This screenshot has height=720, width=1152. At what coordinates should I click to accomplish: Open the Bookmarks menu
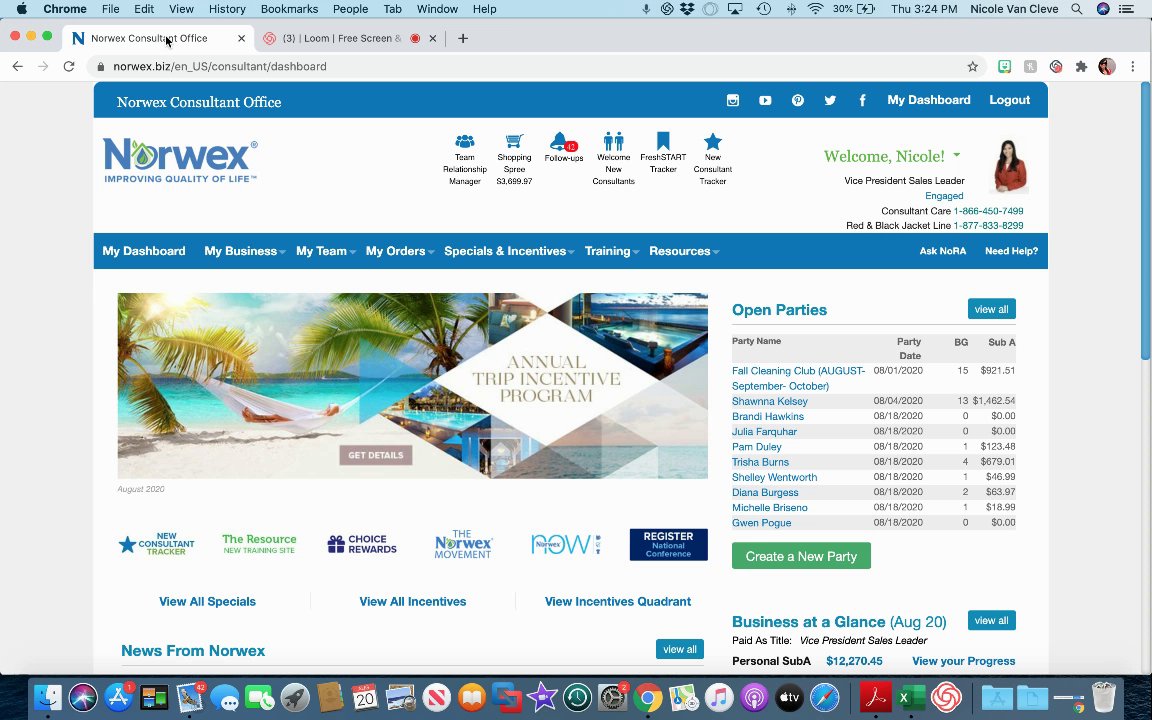click(x=289, y=9)
